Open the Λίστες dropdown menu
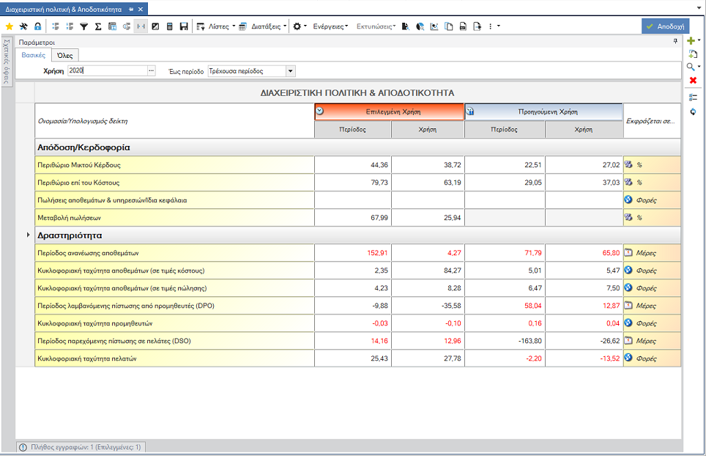 pyautogui.click(x=216, y=27)
